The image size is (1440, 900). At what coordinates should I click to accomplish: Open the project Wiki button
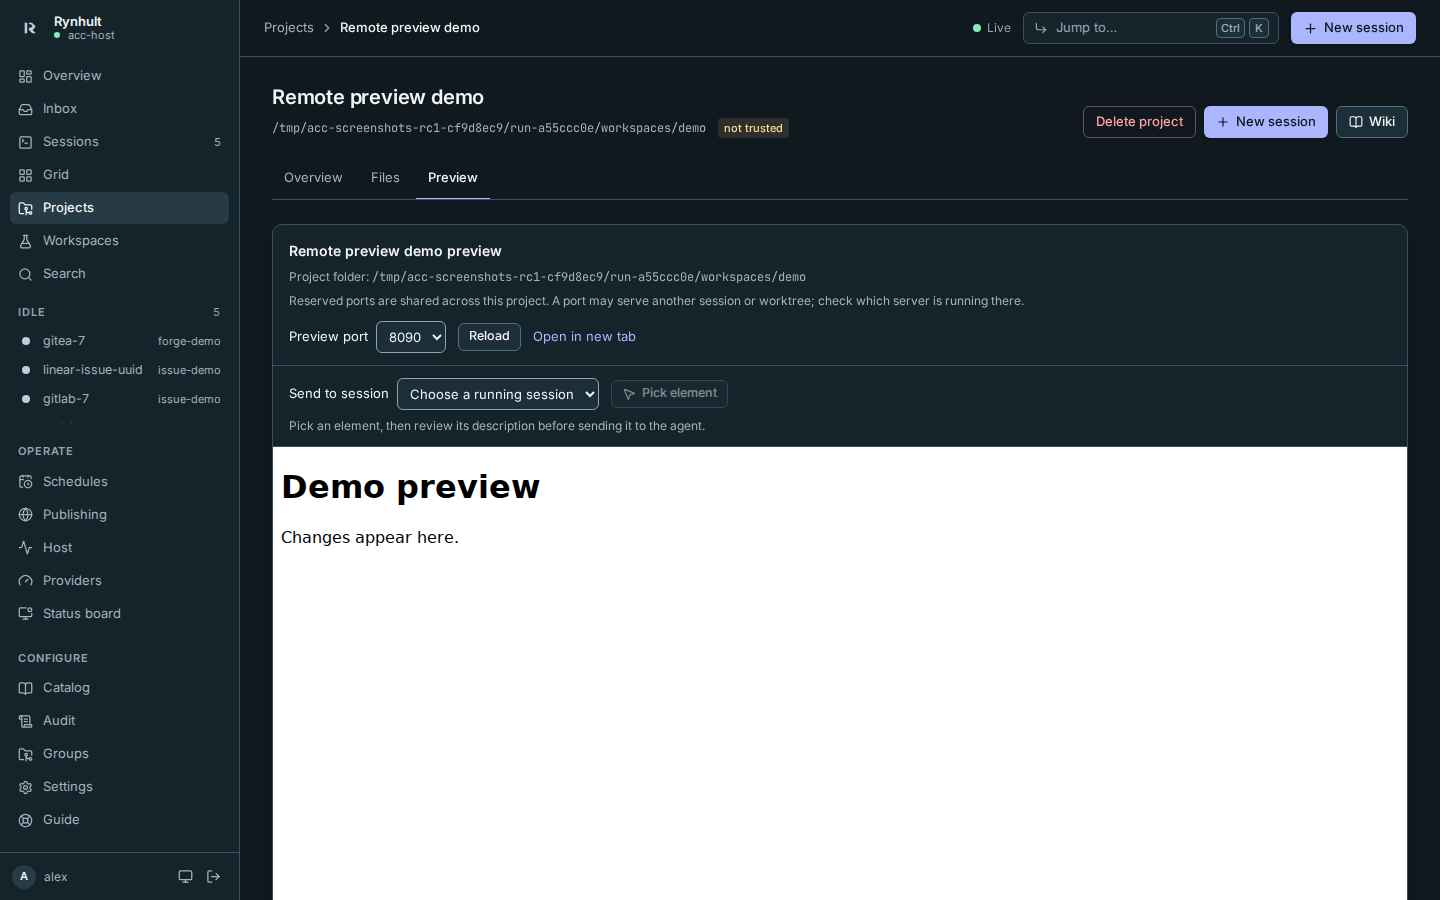click(1372, 122)
